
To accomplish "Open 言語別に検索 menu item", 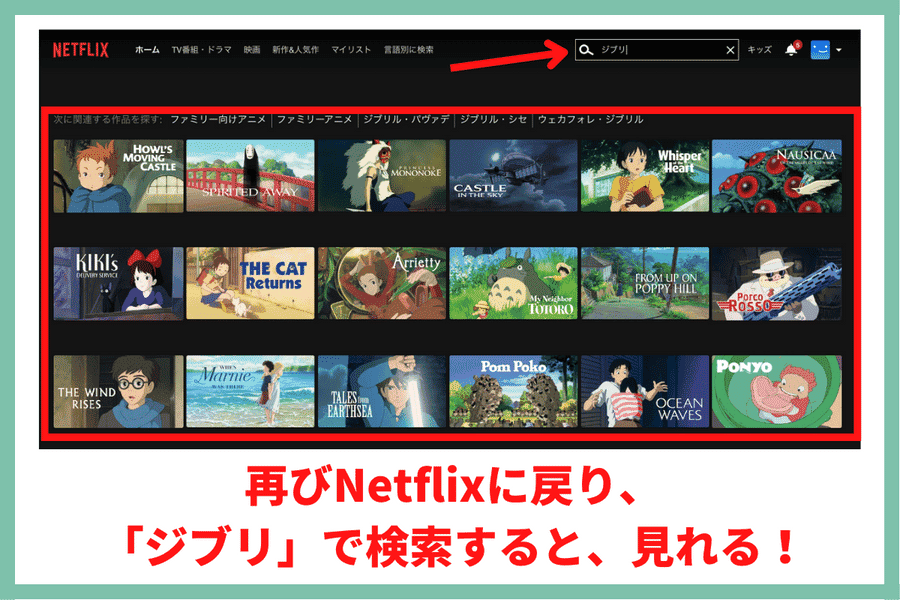I will click(409, 50).
